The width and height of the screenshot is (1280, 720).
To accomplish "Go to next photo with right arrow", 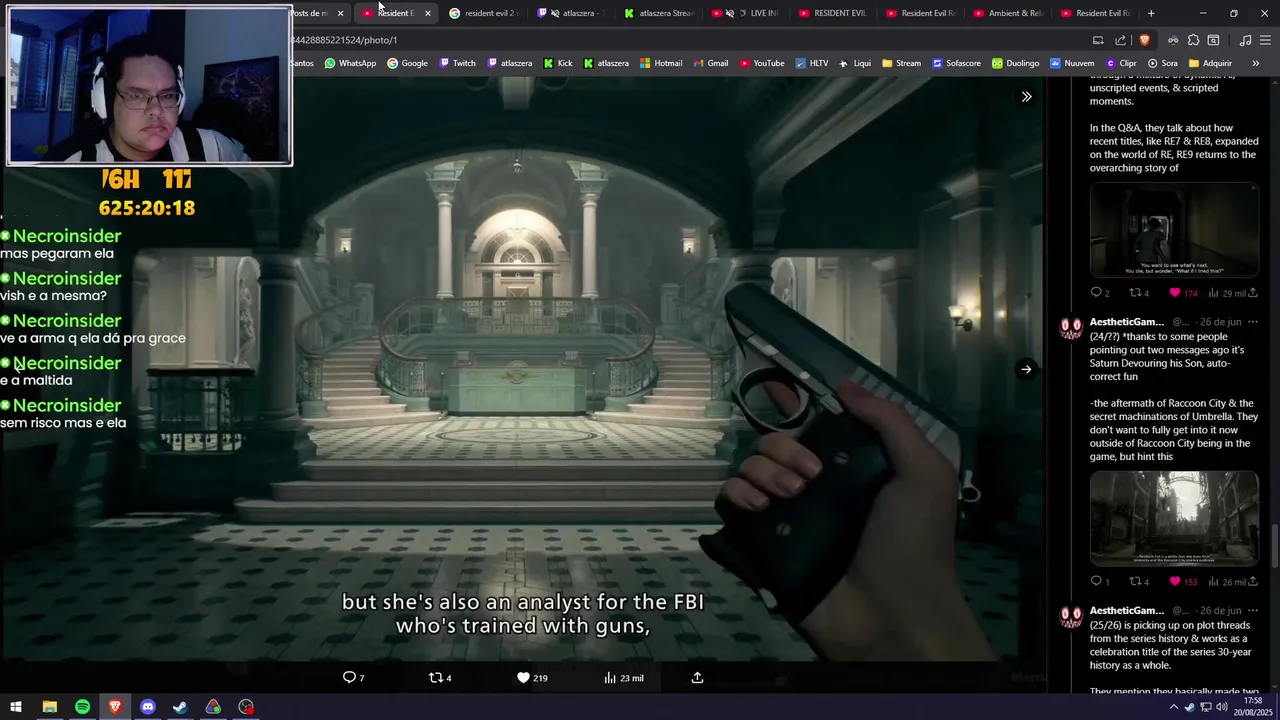I will point(1026,369).
